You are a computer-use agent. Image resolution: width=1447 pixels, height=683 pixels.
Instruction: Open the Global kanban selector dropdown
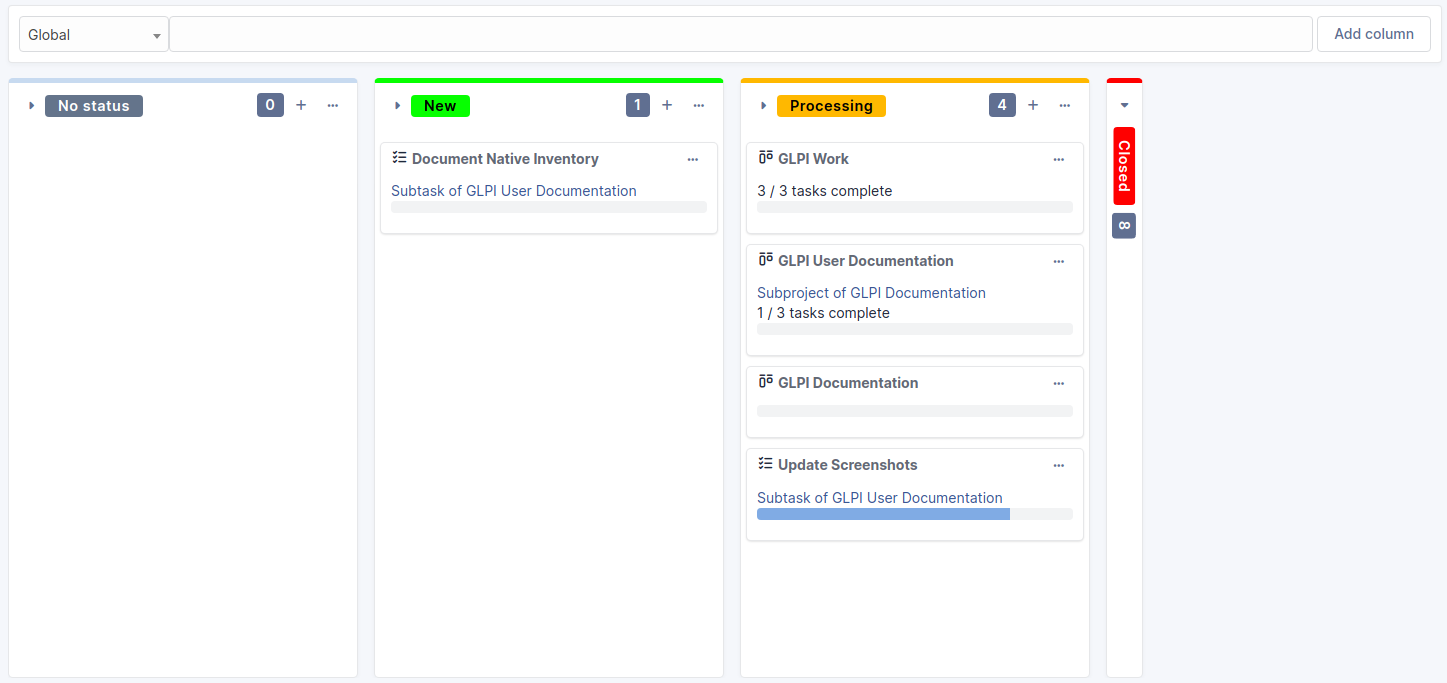pos(94,34)
